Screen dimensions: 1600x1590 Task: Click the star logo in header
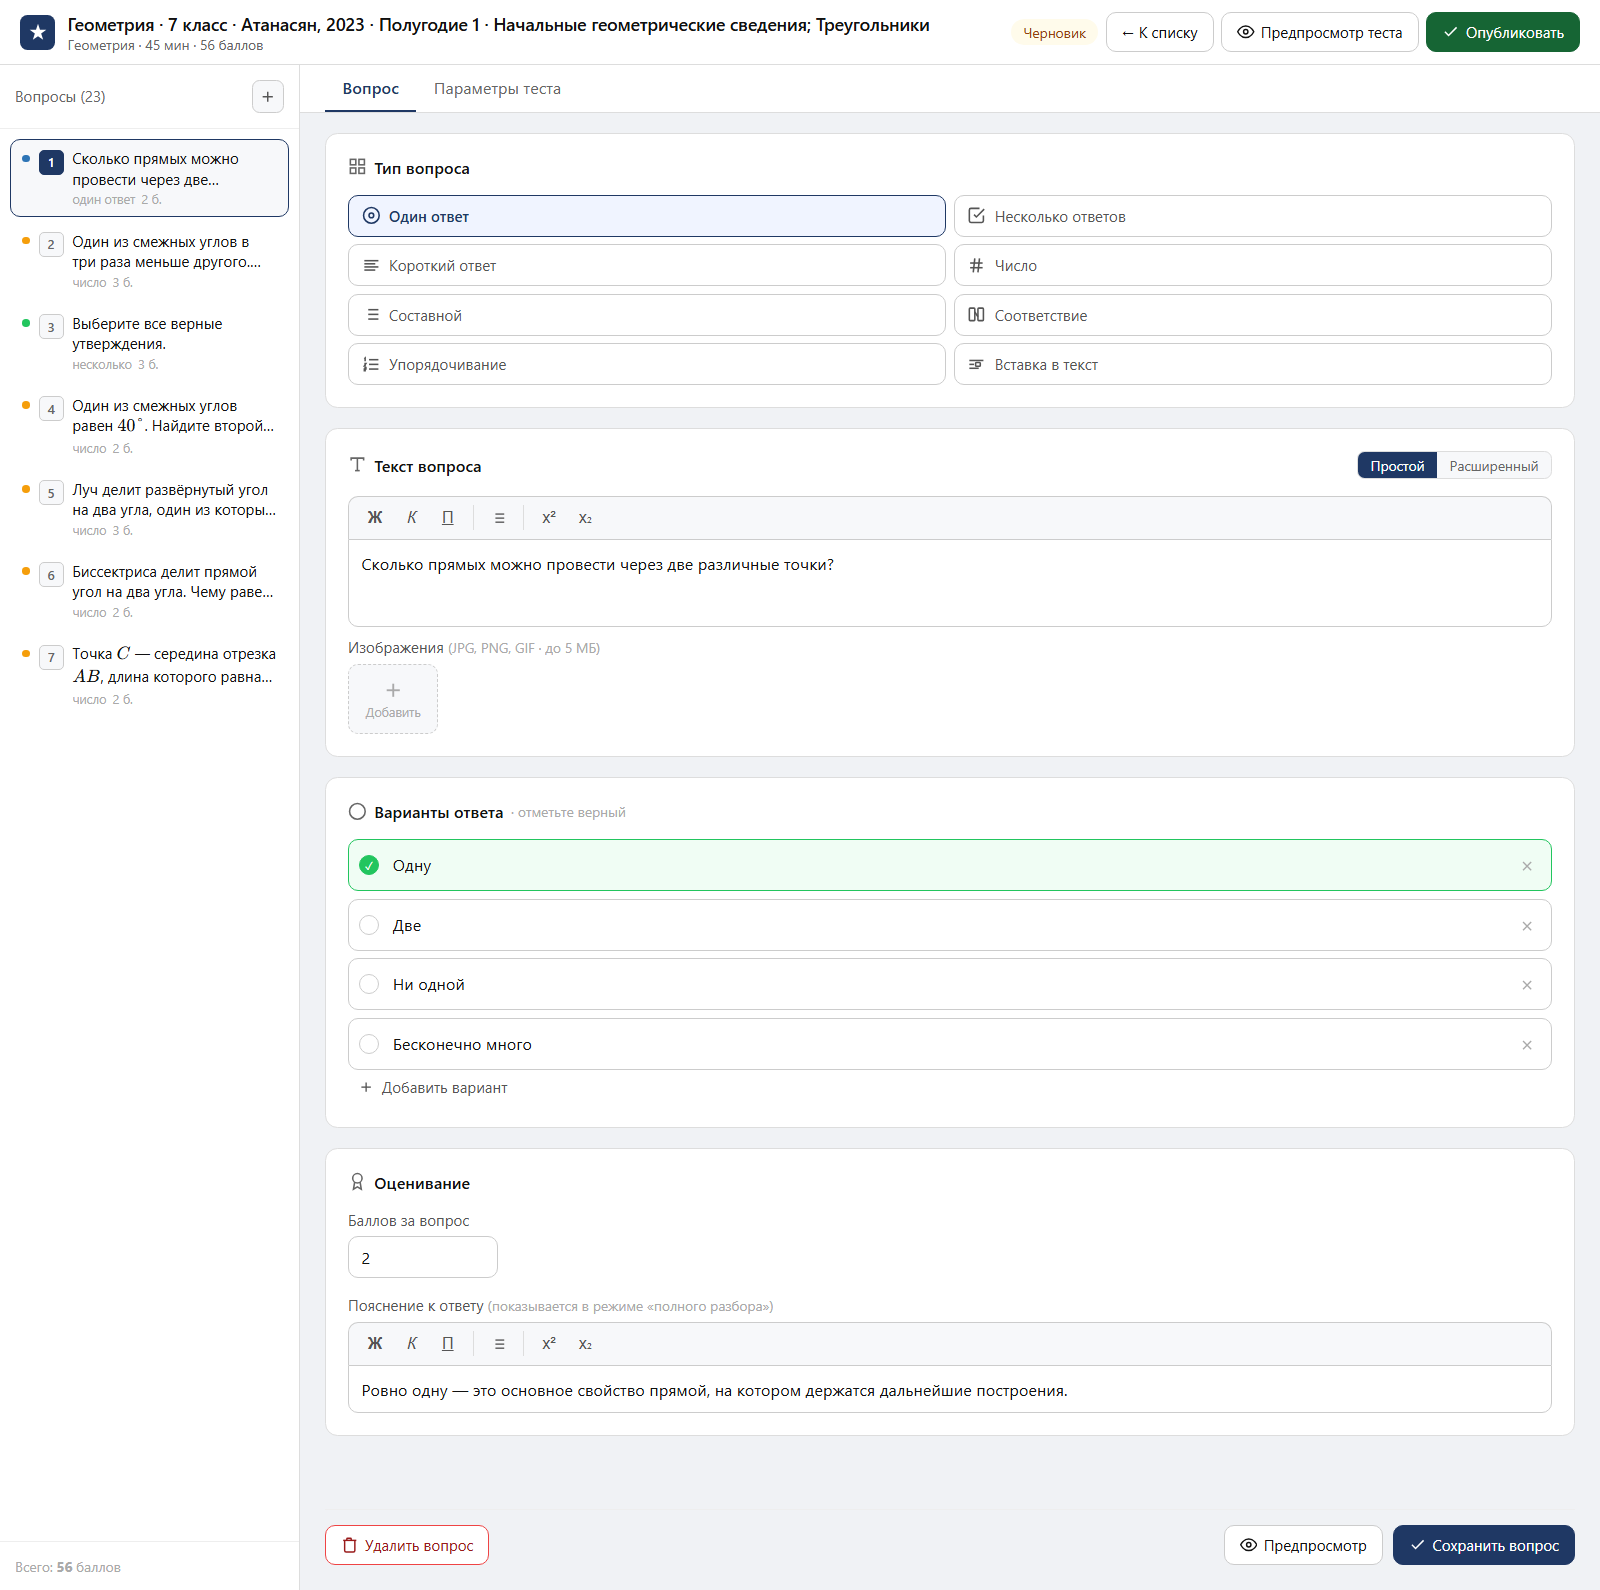[x=38, y=33]
